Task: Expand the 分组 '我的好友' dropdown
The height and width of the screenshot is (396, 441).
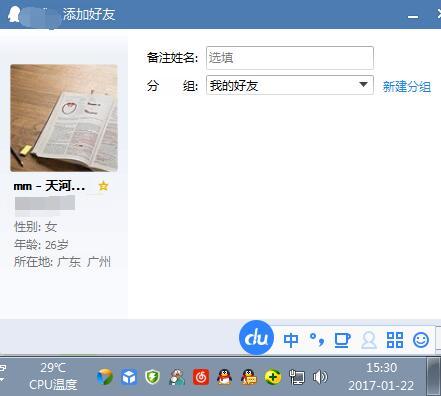Action: pyautogui.click(x=290, y=85)
